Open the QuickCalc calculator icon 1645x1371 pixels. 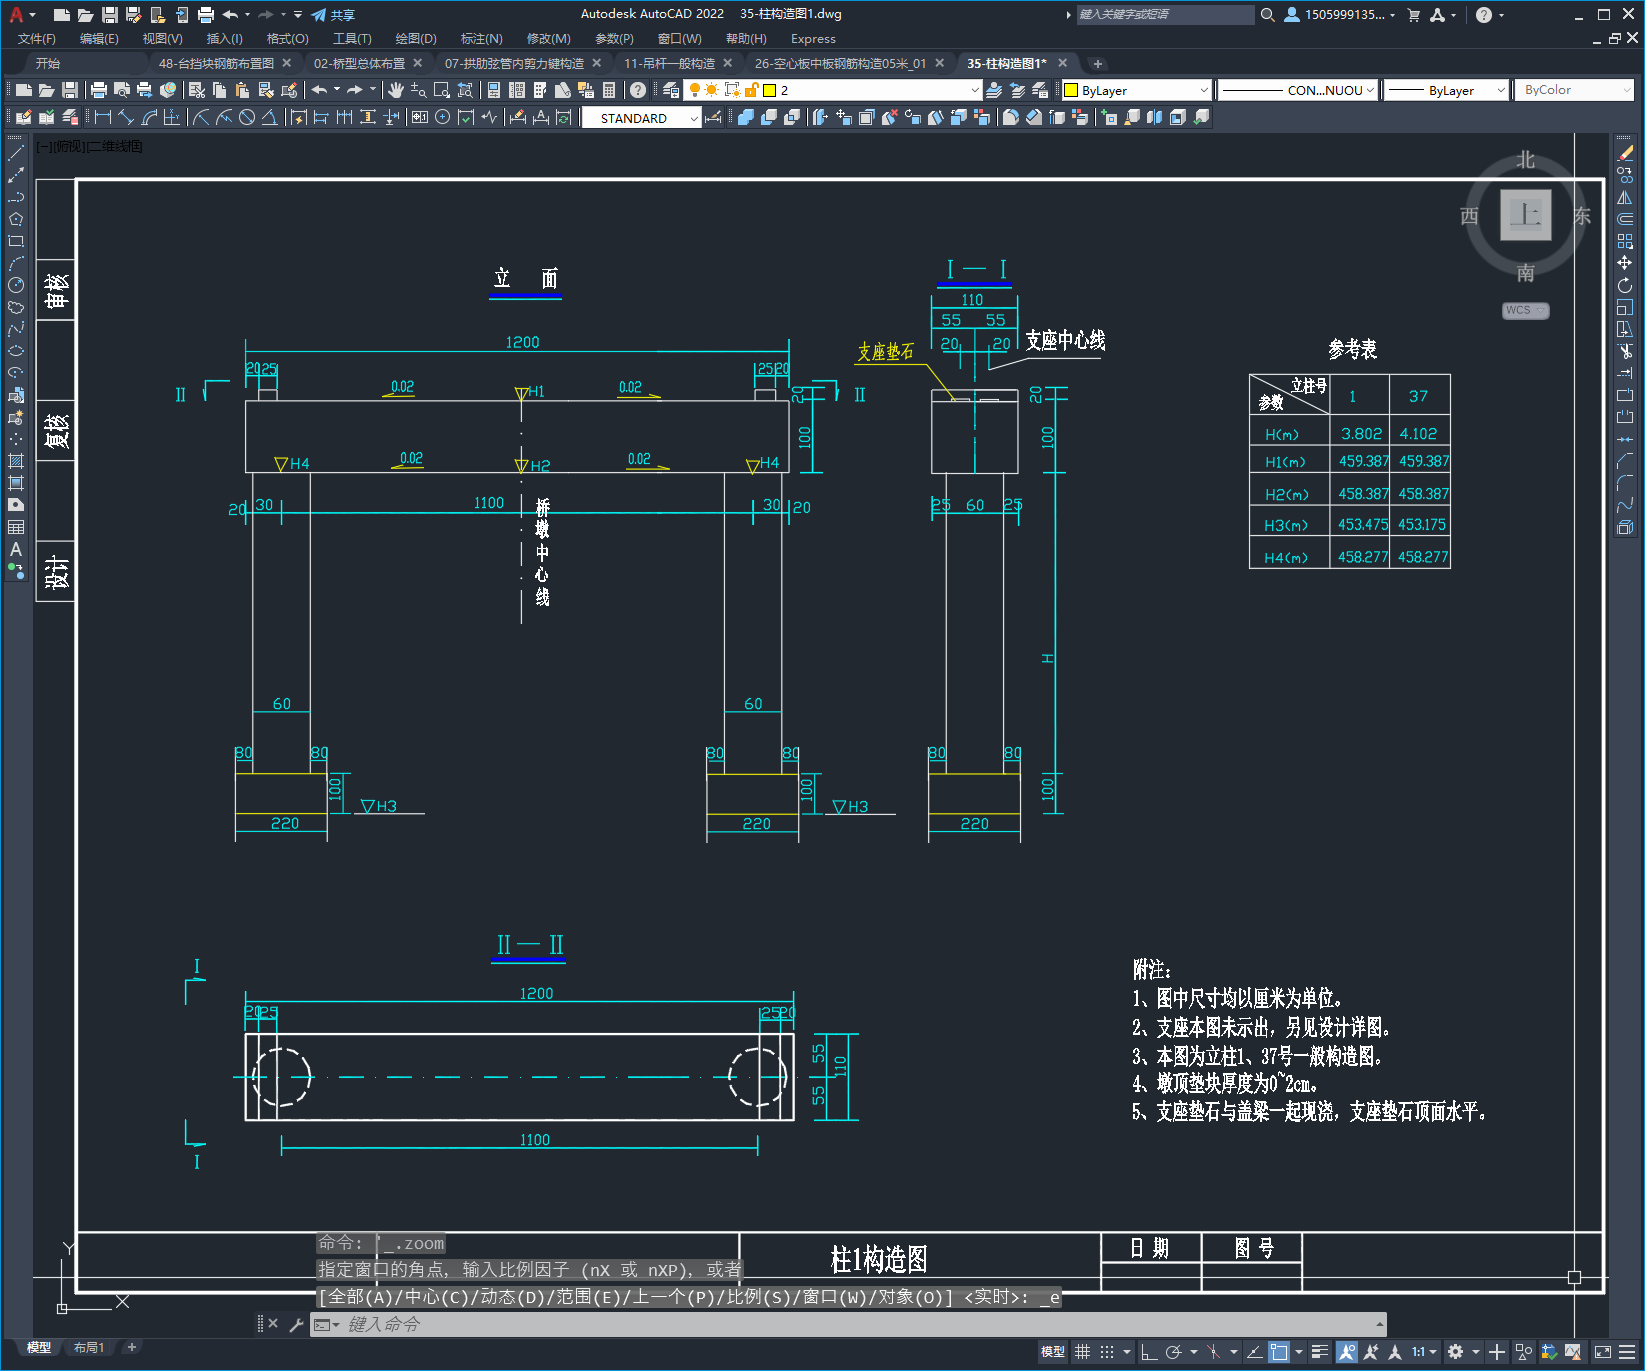point(609,90)
